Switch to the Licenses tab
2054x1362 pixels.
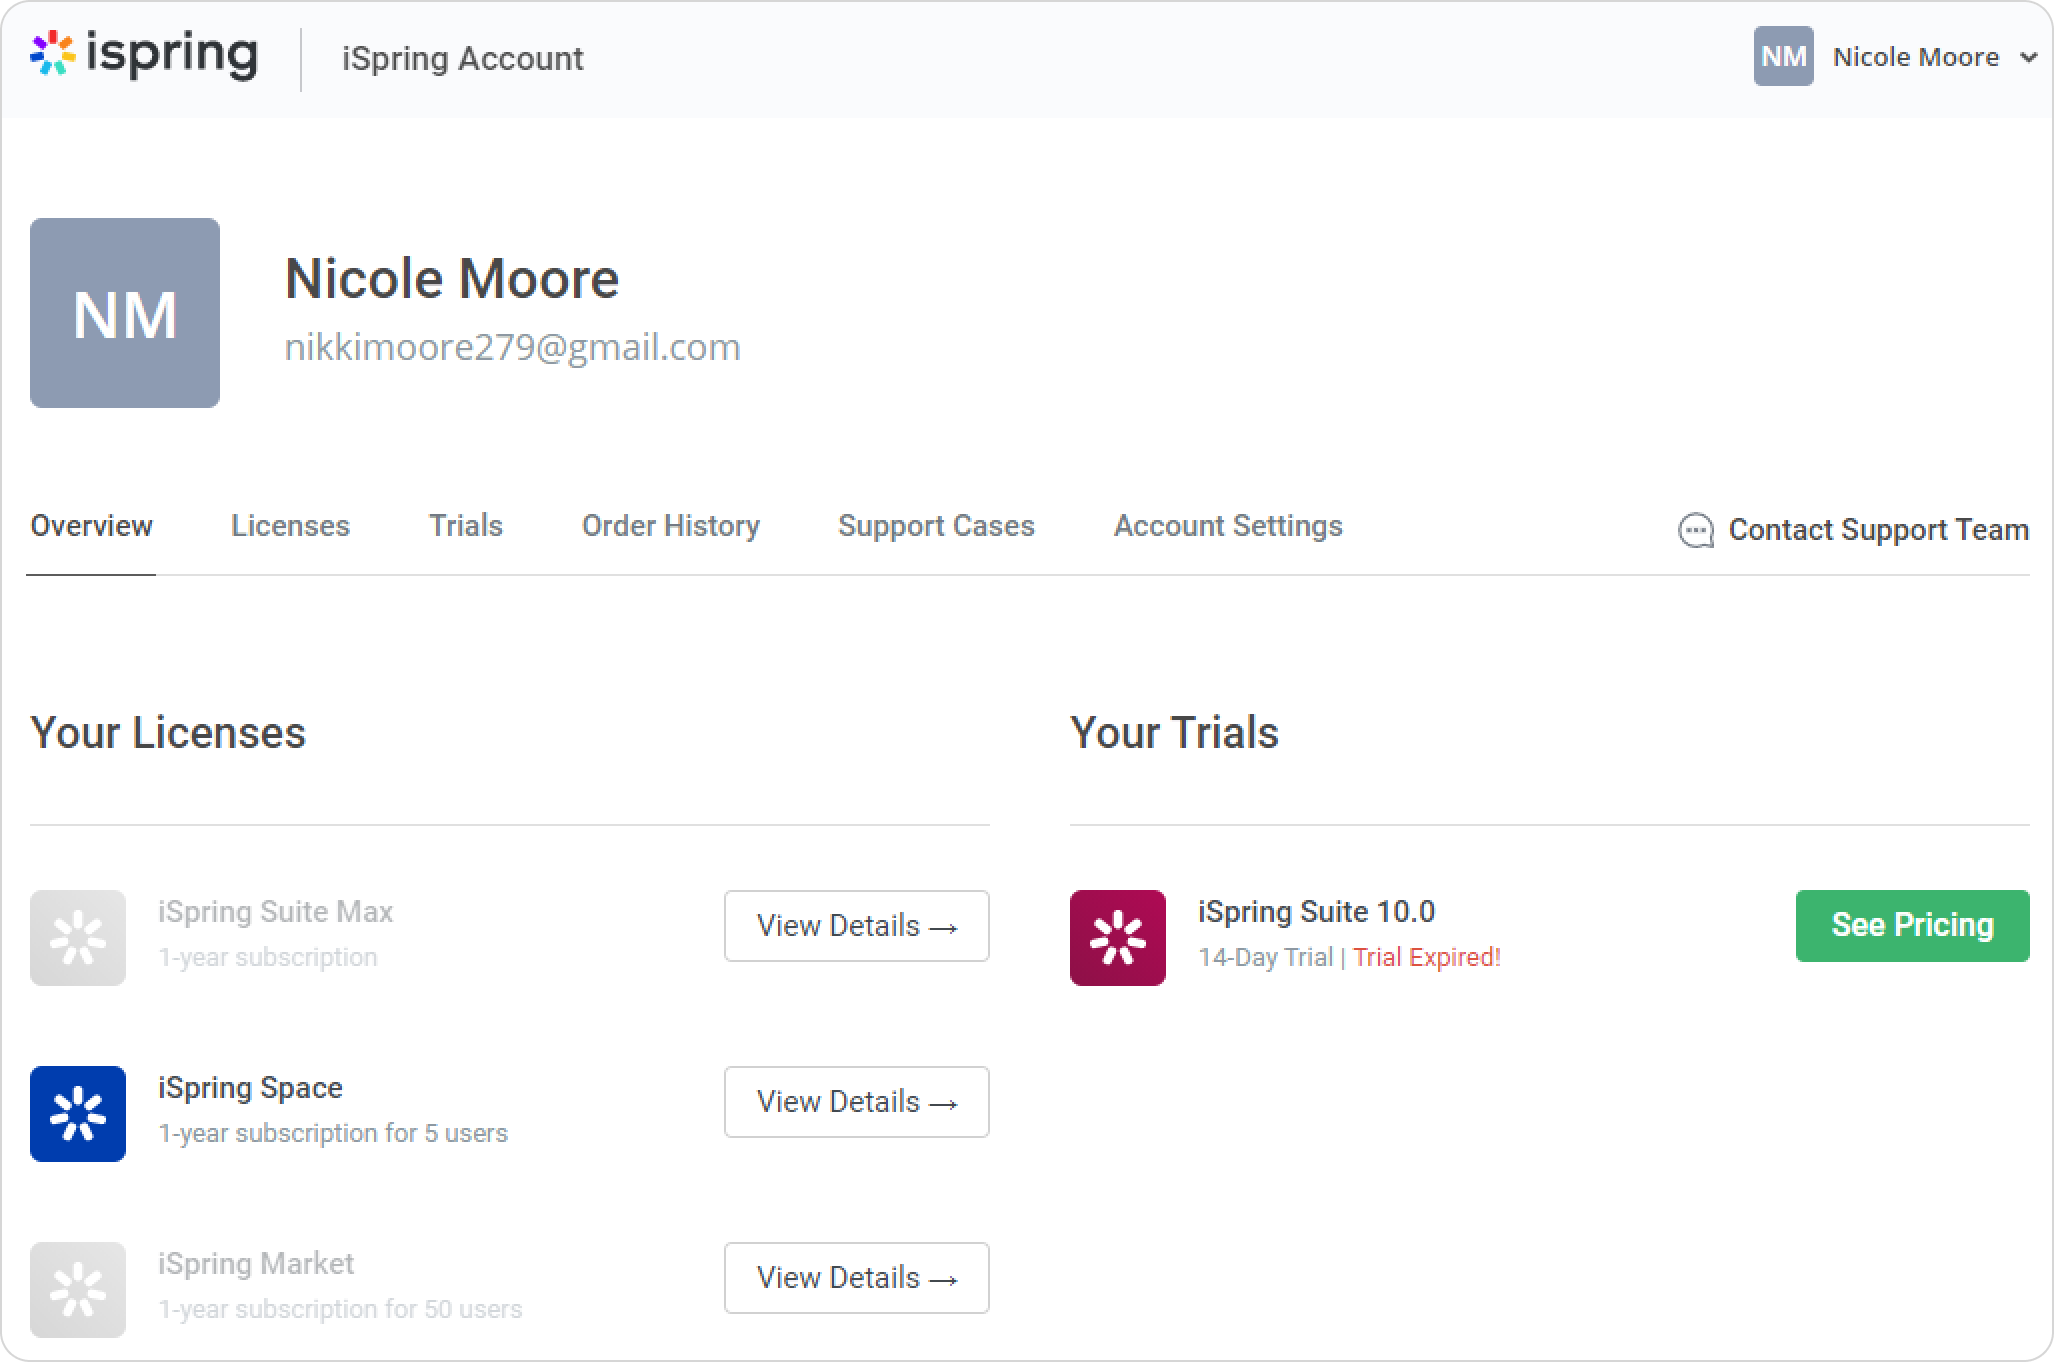[290, 526]
